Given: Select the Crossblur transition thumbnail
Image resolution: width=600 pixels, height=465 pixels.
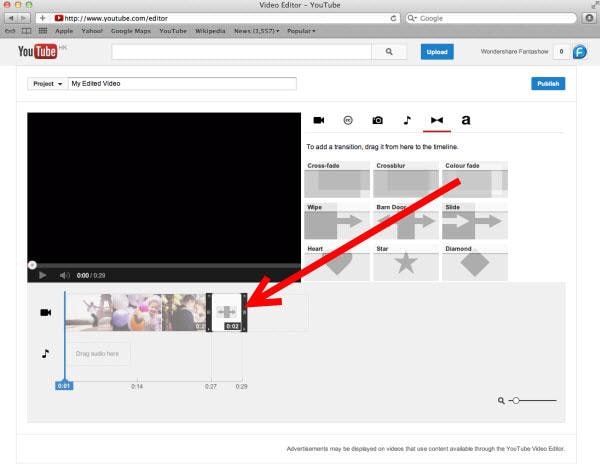Looking at the screenshot, I should point(406,179).
